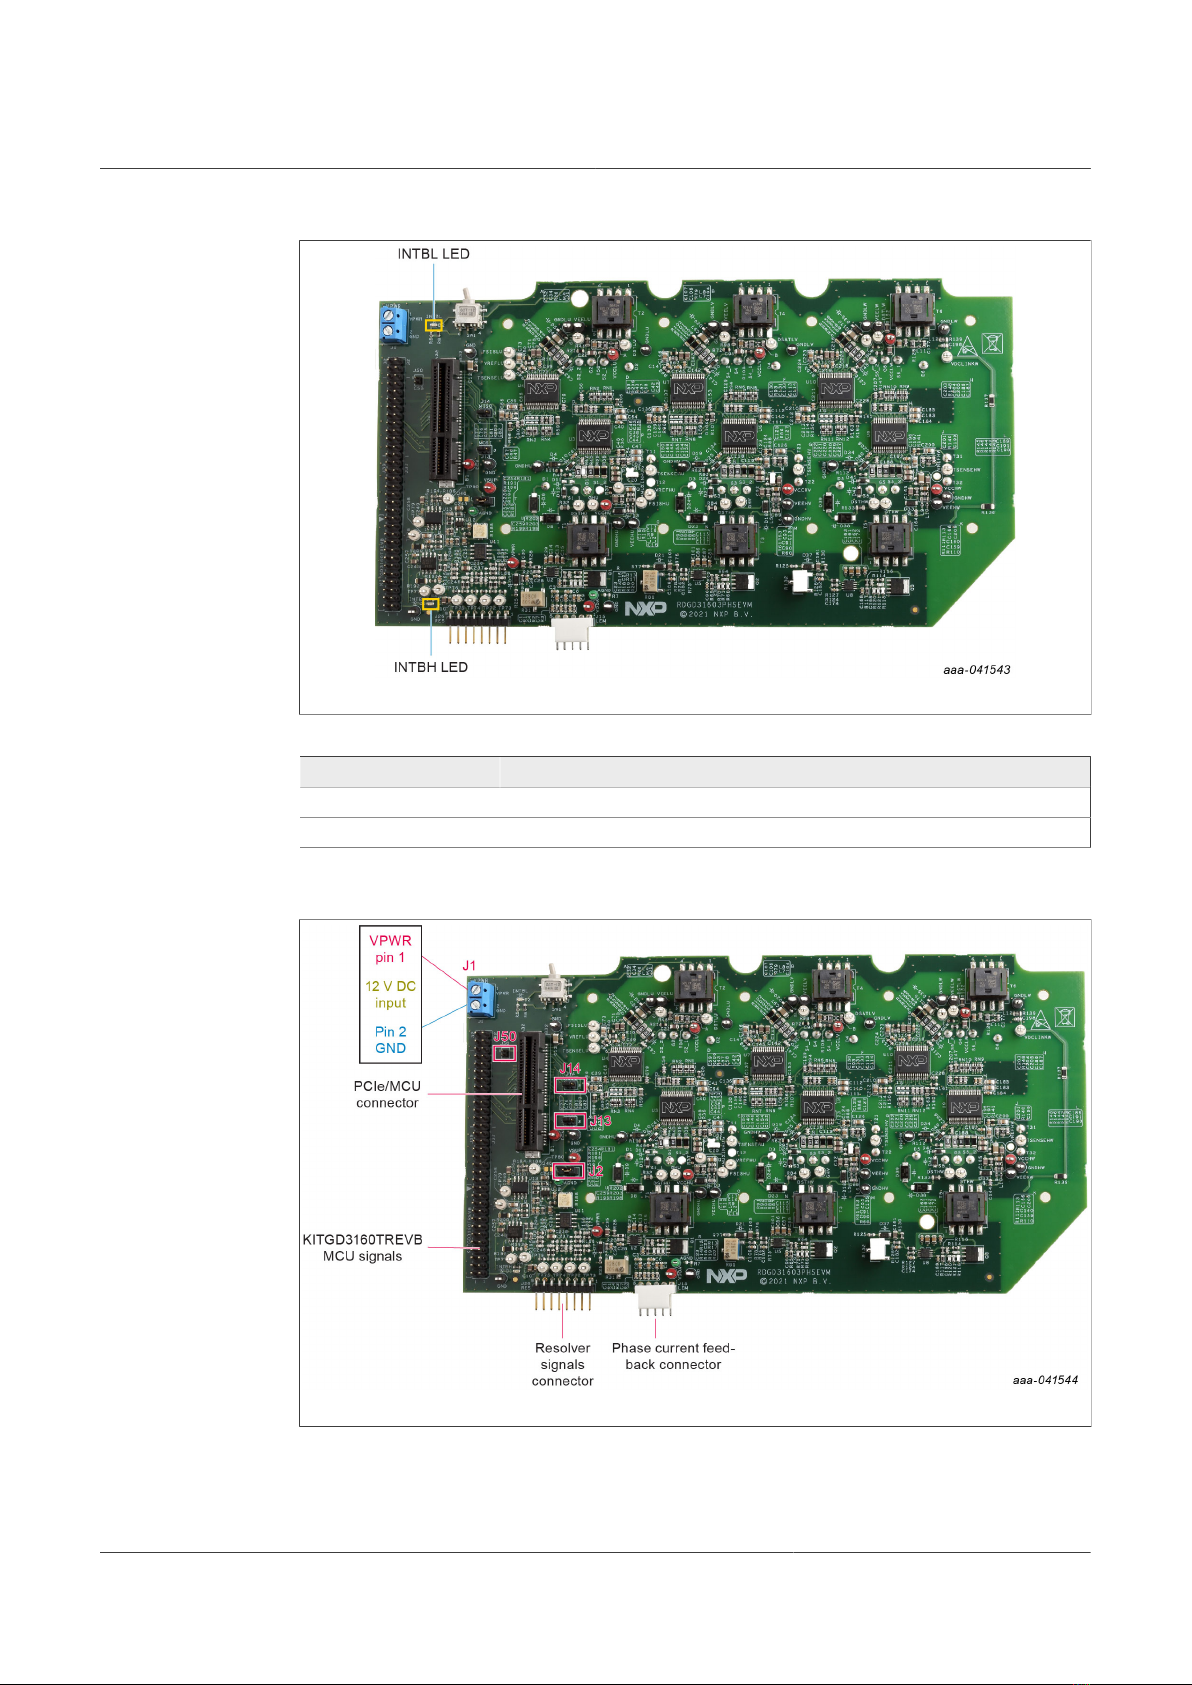Click the red "J50" label
The height and width of the screenshot is (1685, 1192).
(x=505, y=1037)
